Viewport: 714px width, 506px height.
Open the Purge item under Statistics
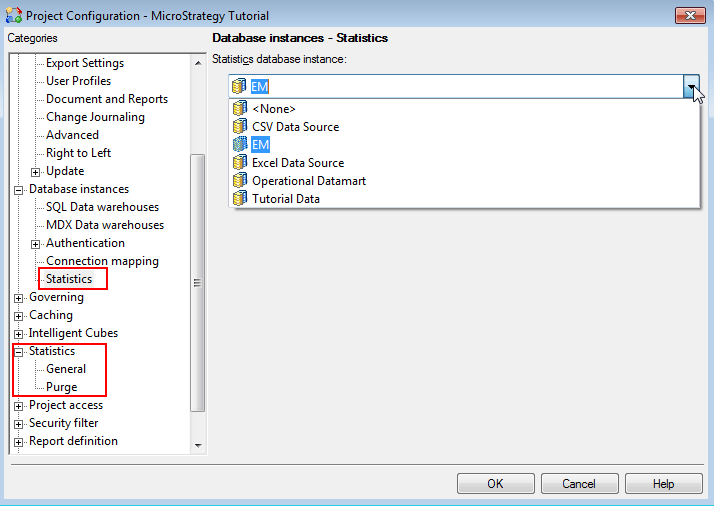(61, 387)
